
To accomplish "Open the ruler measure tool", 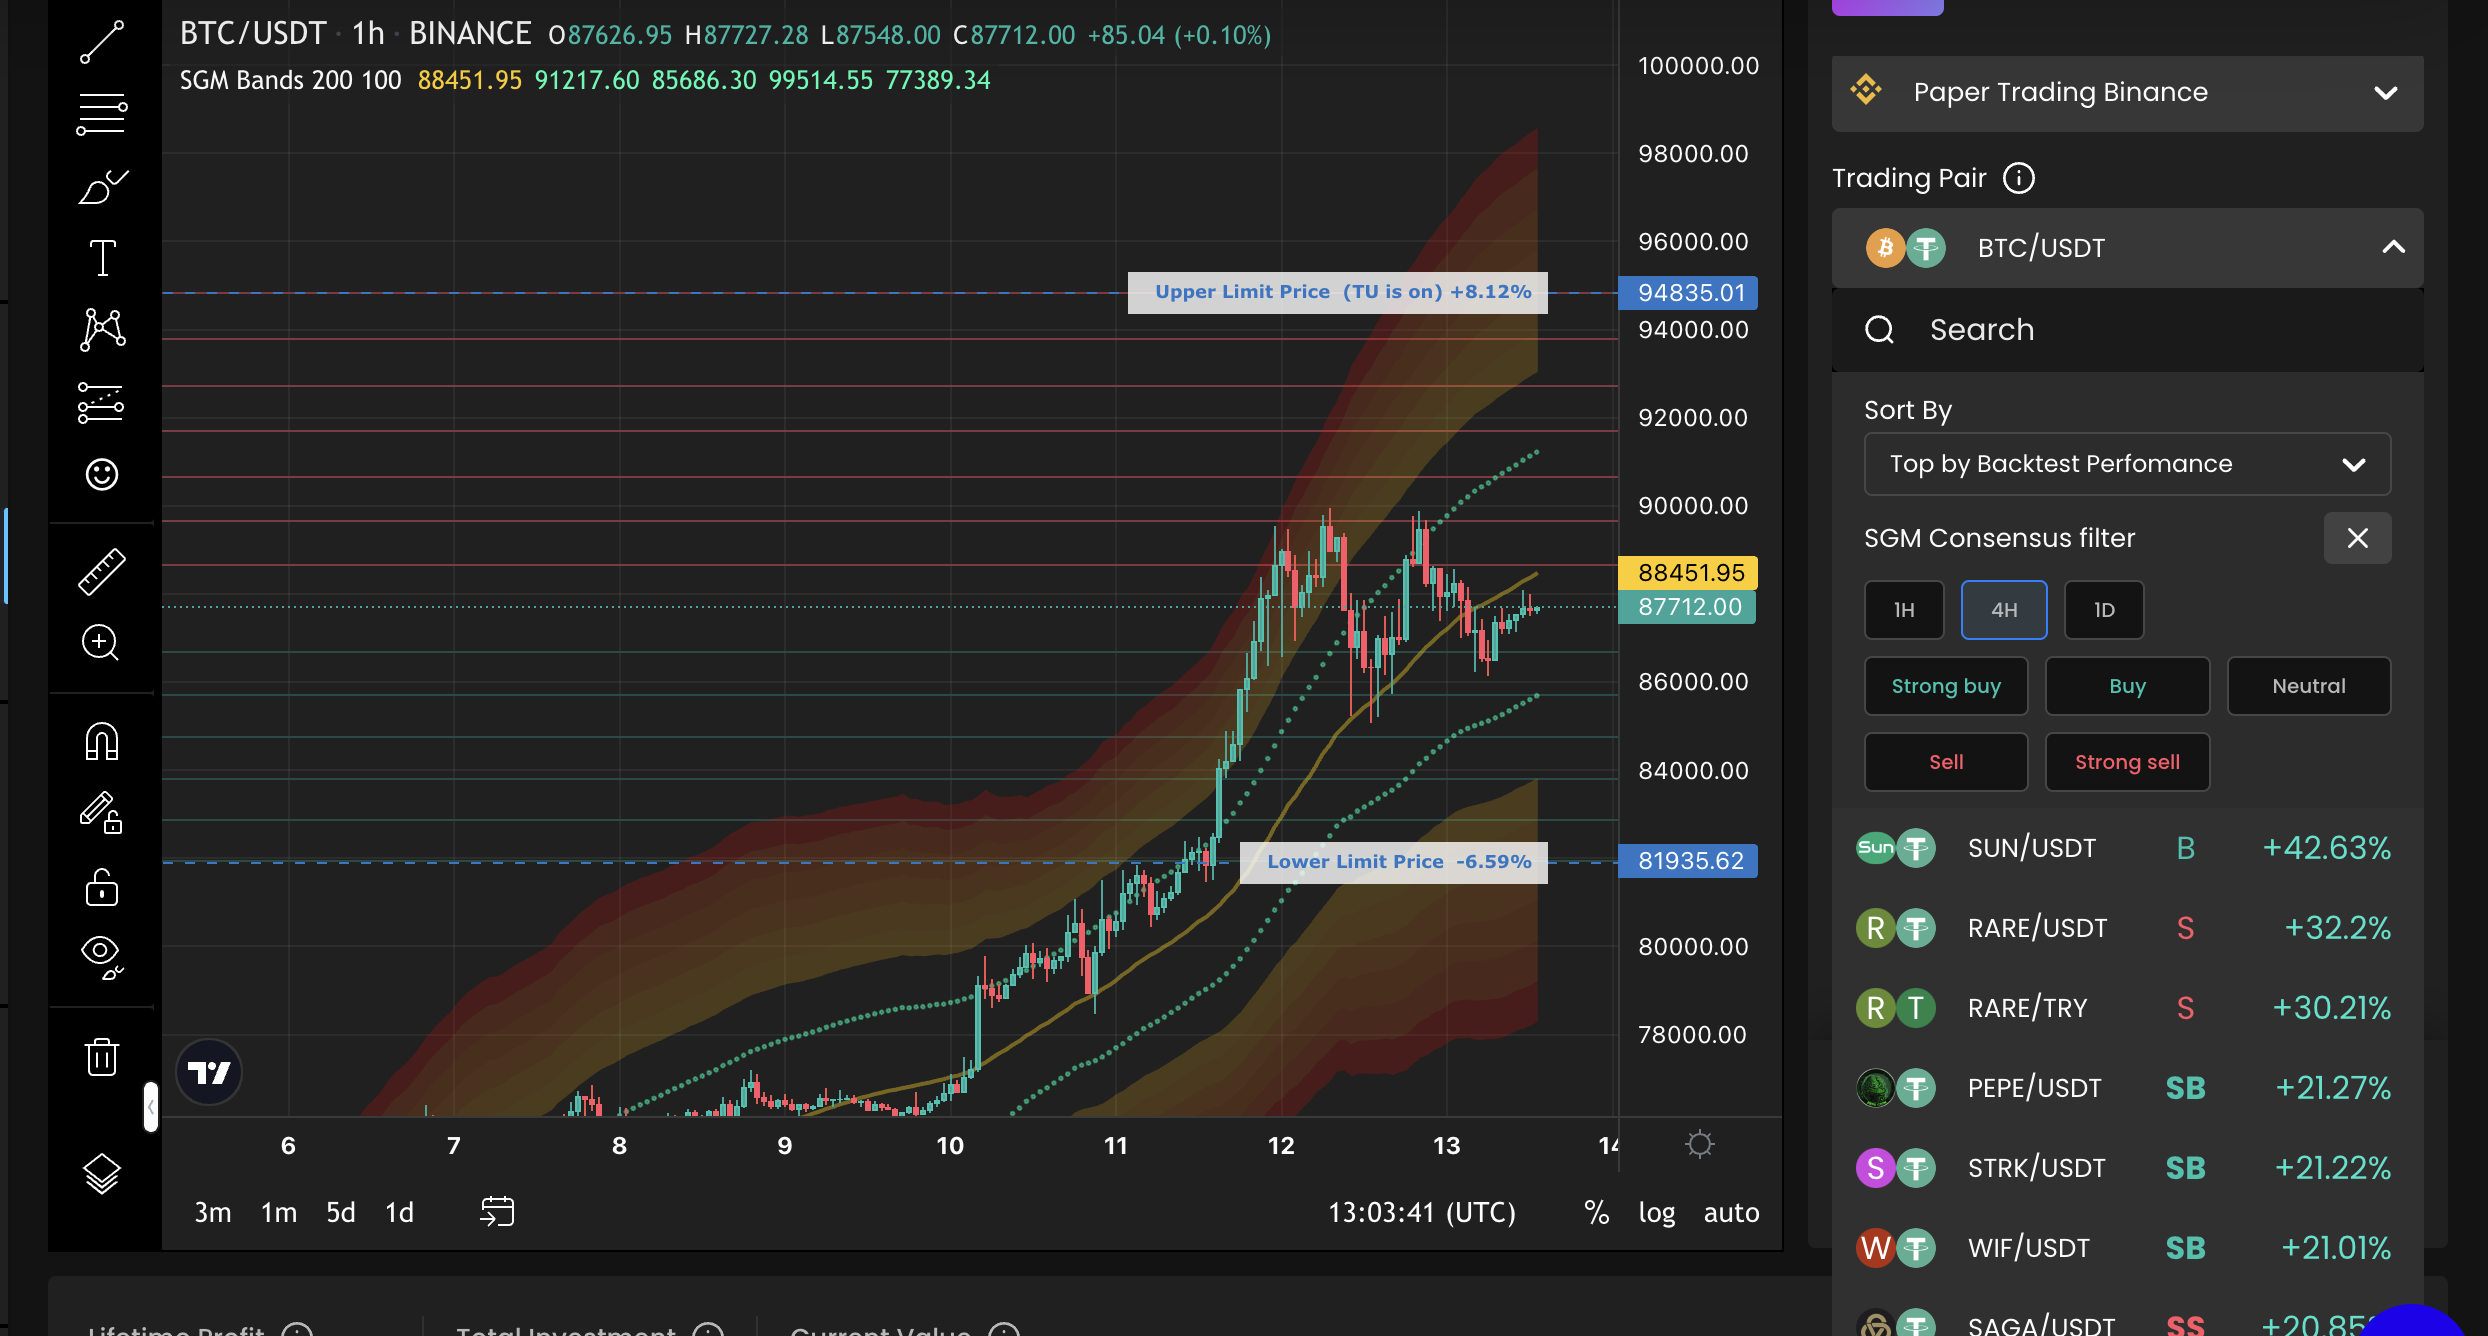I will pos(102,572).
